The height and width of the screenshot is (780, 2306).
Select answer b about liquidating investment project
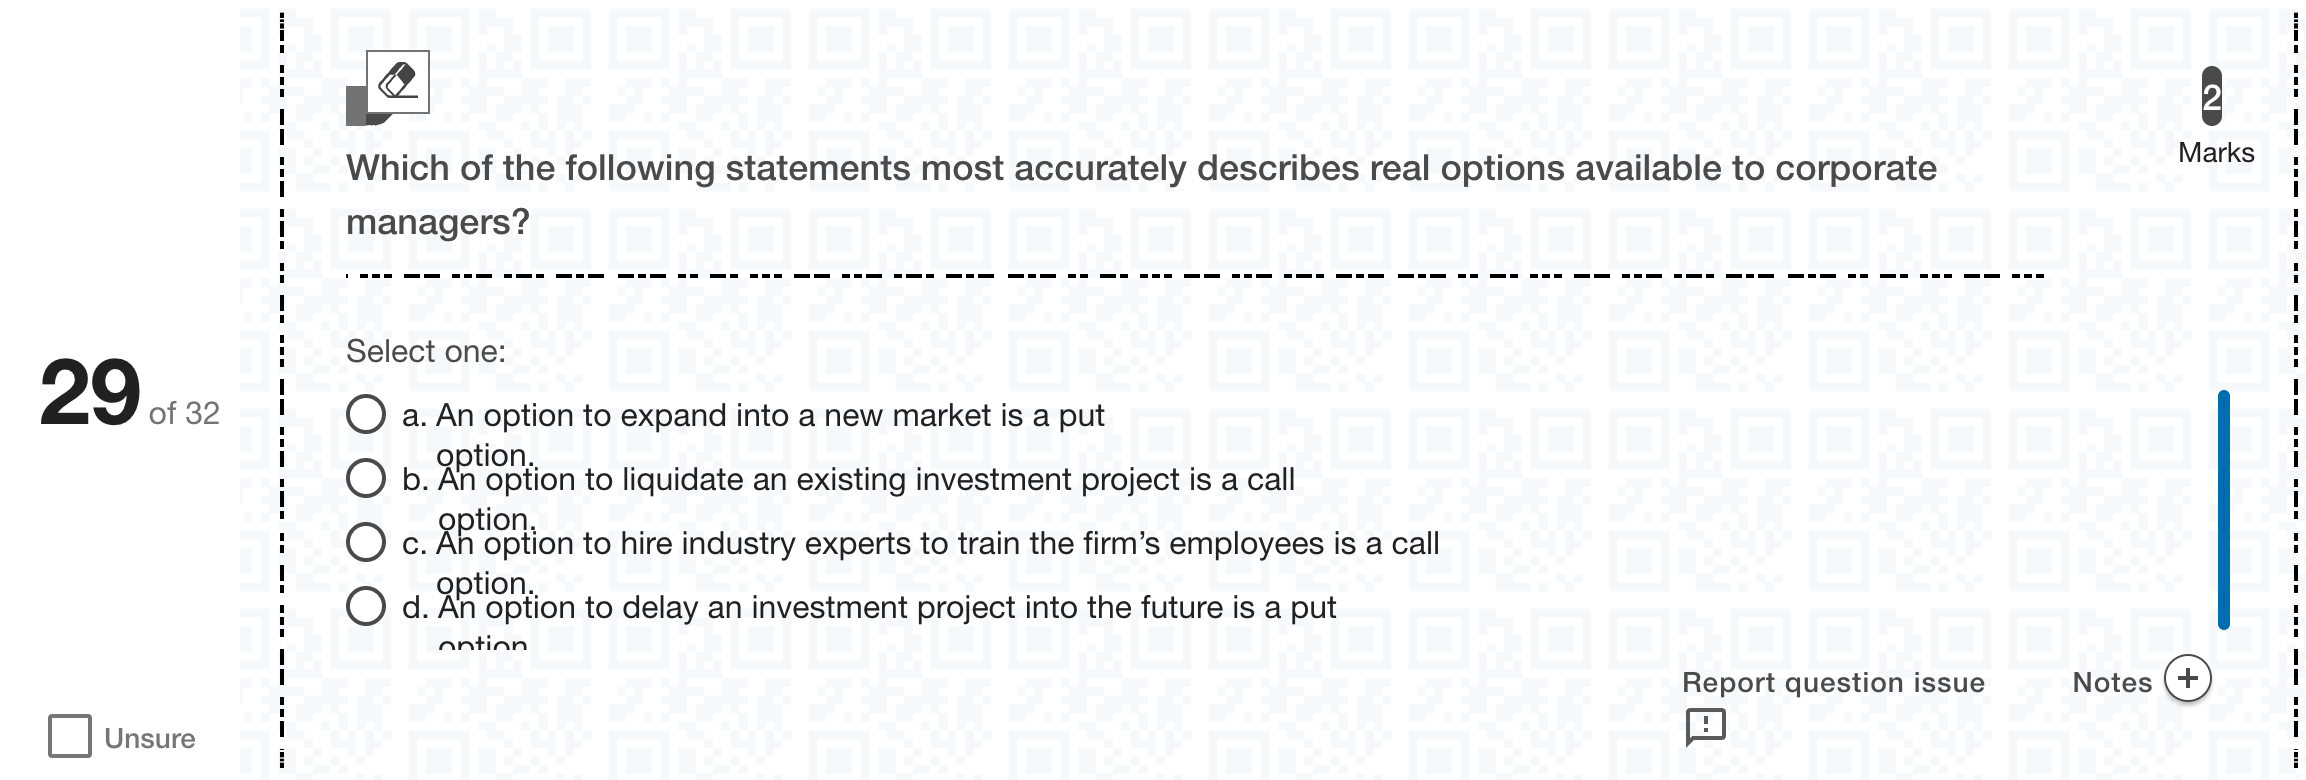tap(366, 478)
